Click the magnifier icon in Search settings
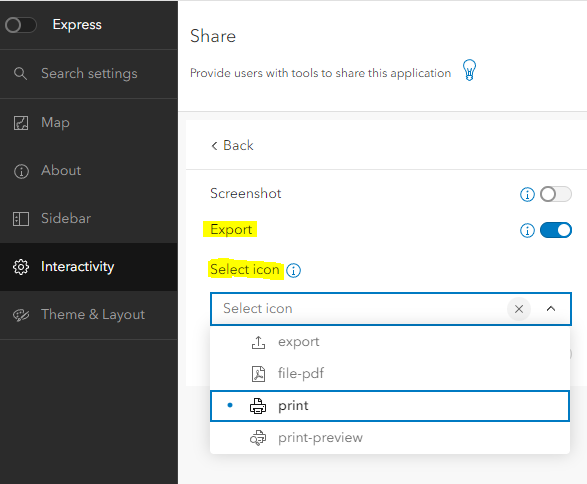587x484 pixels. (x=20, y=73)
